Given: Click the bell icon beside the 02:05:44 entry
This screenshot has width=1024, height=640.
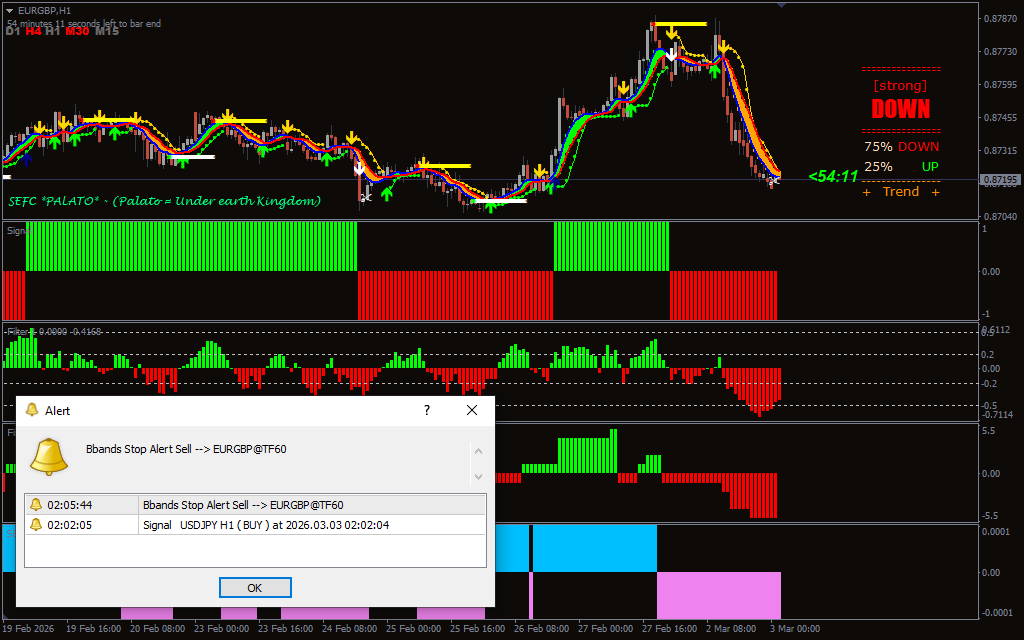Looking at the screenshot, I should click(36, 505).
